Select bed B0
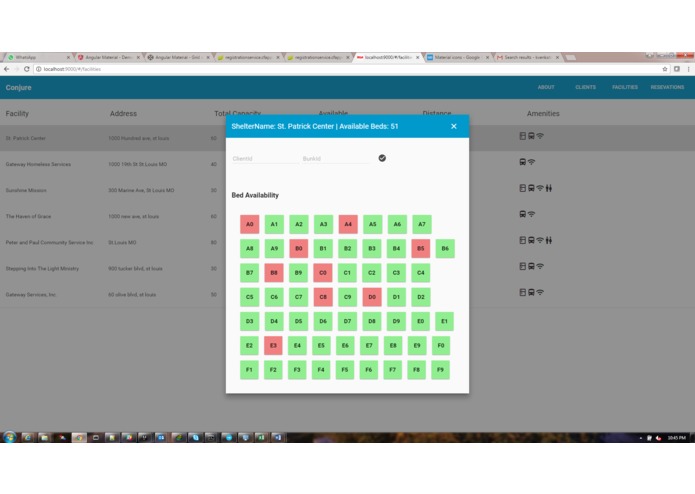The image size is (695, 494). (299, 249)
